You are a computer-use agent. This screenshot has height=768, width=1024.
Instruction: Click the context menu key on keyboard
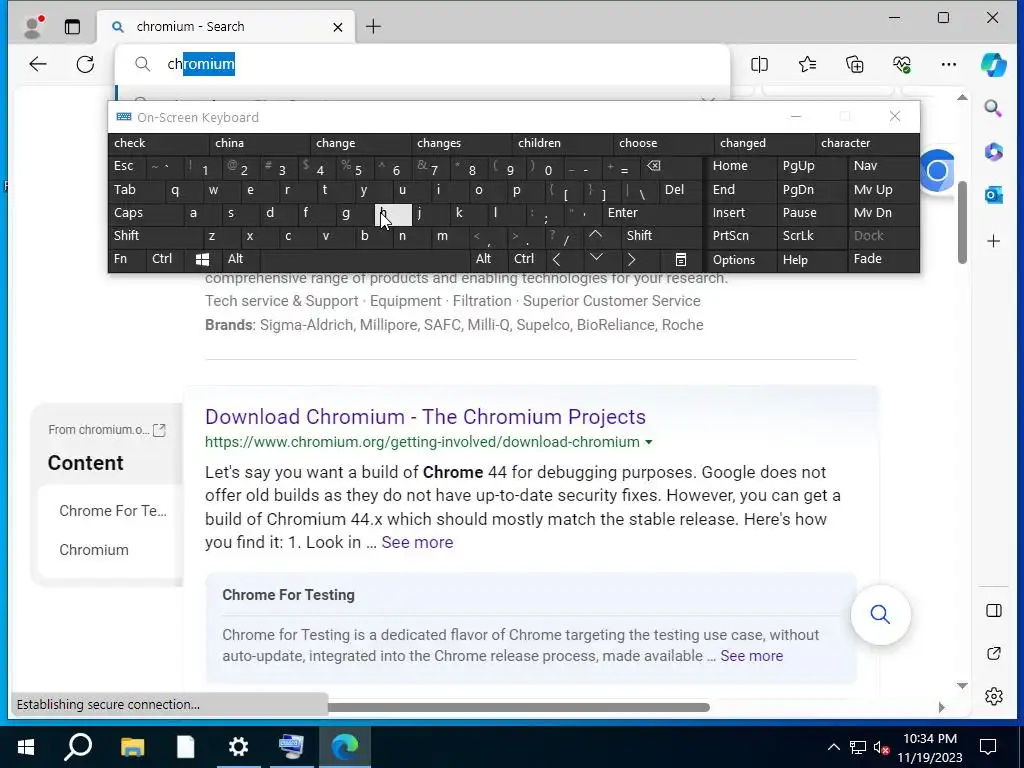[680, 259]
